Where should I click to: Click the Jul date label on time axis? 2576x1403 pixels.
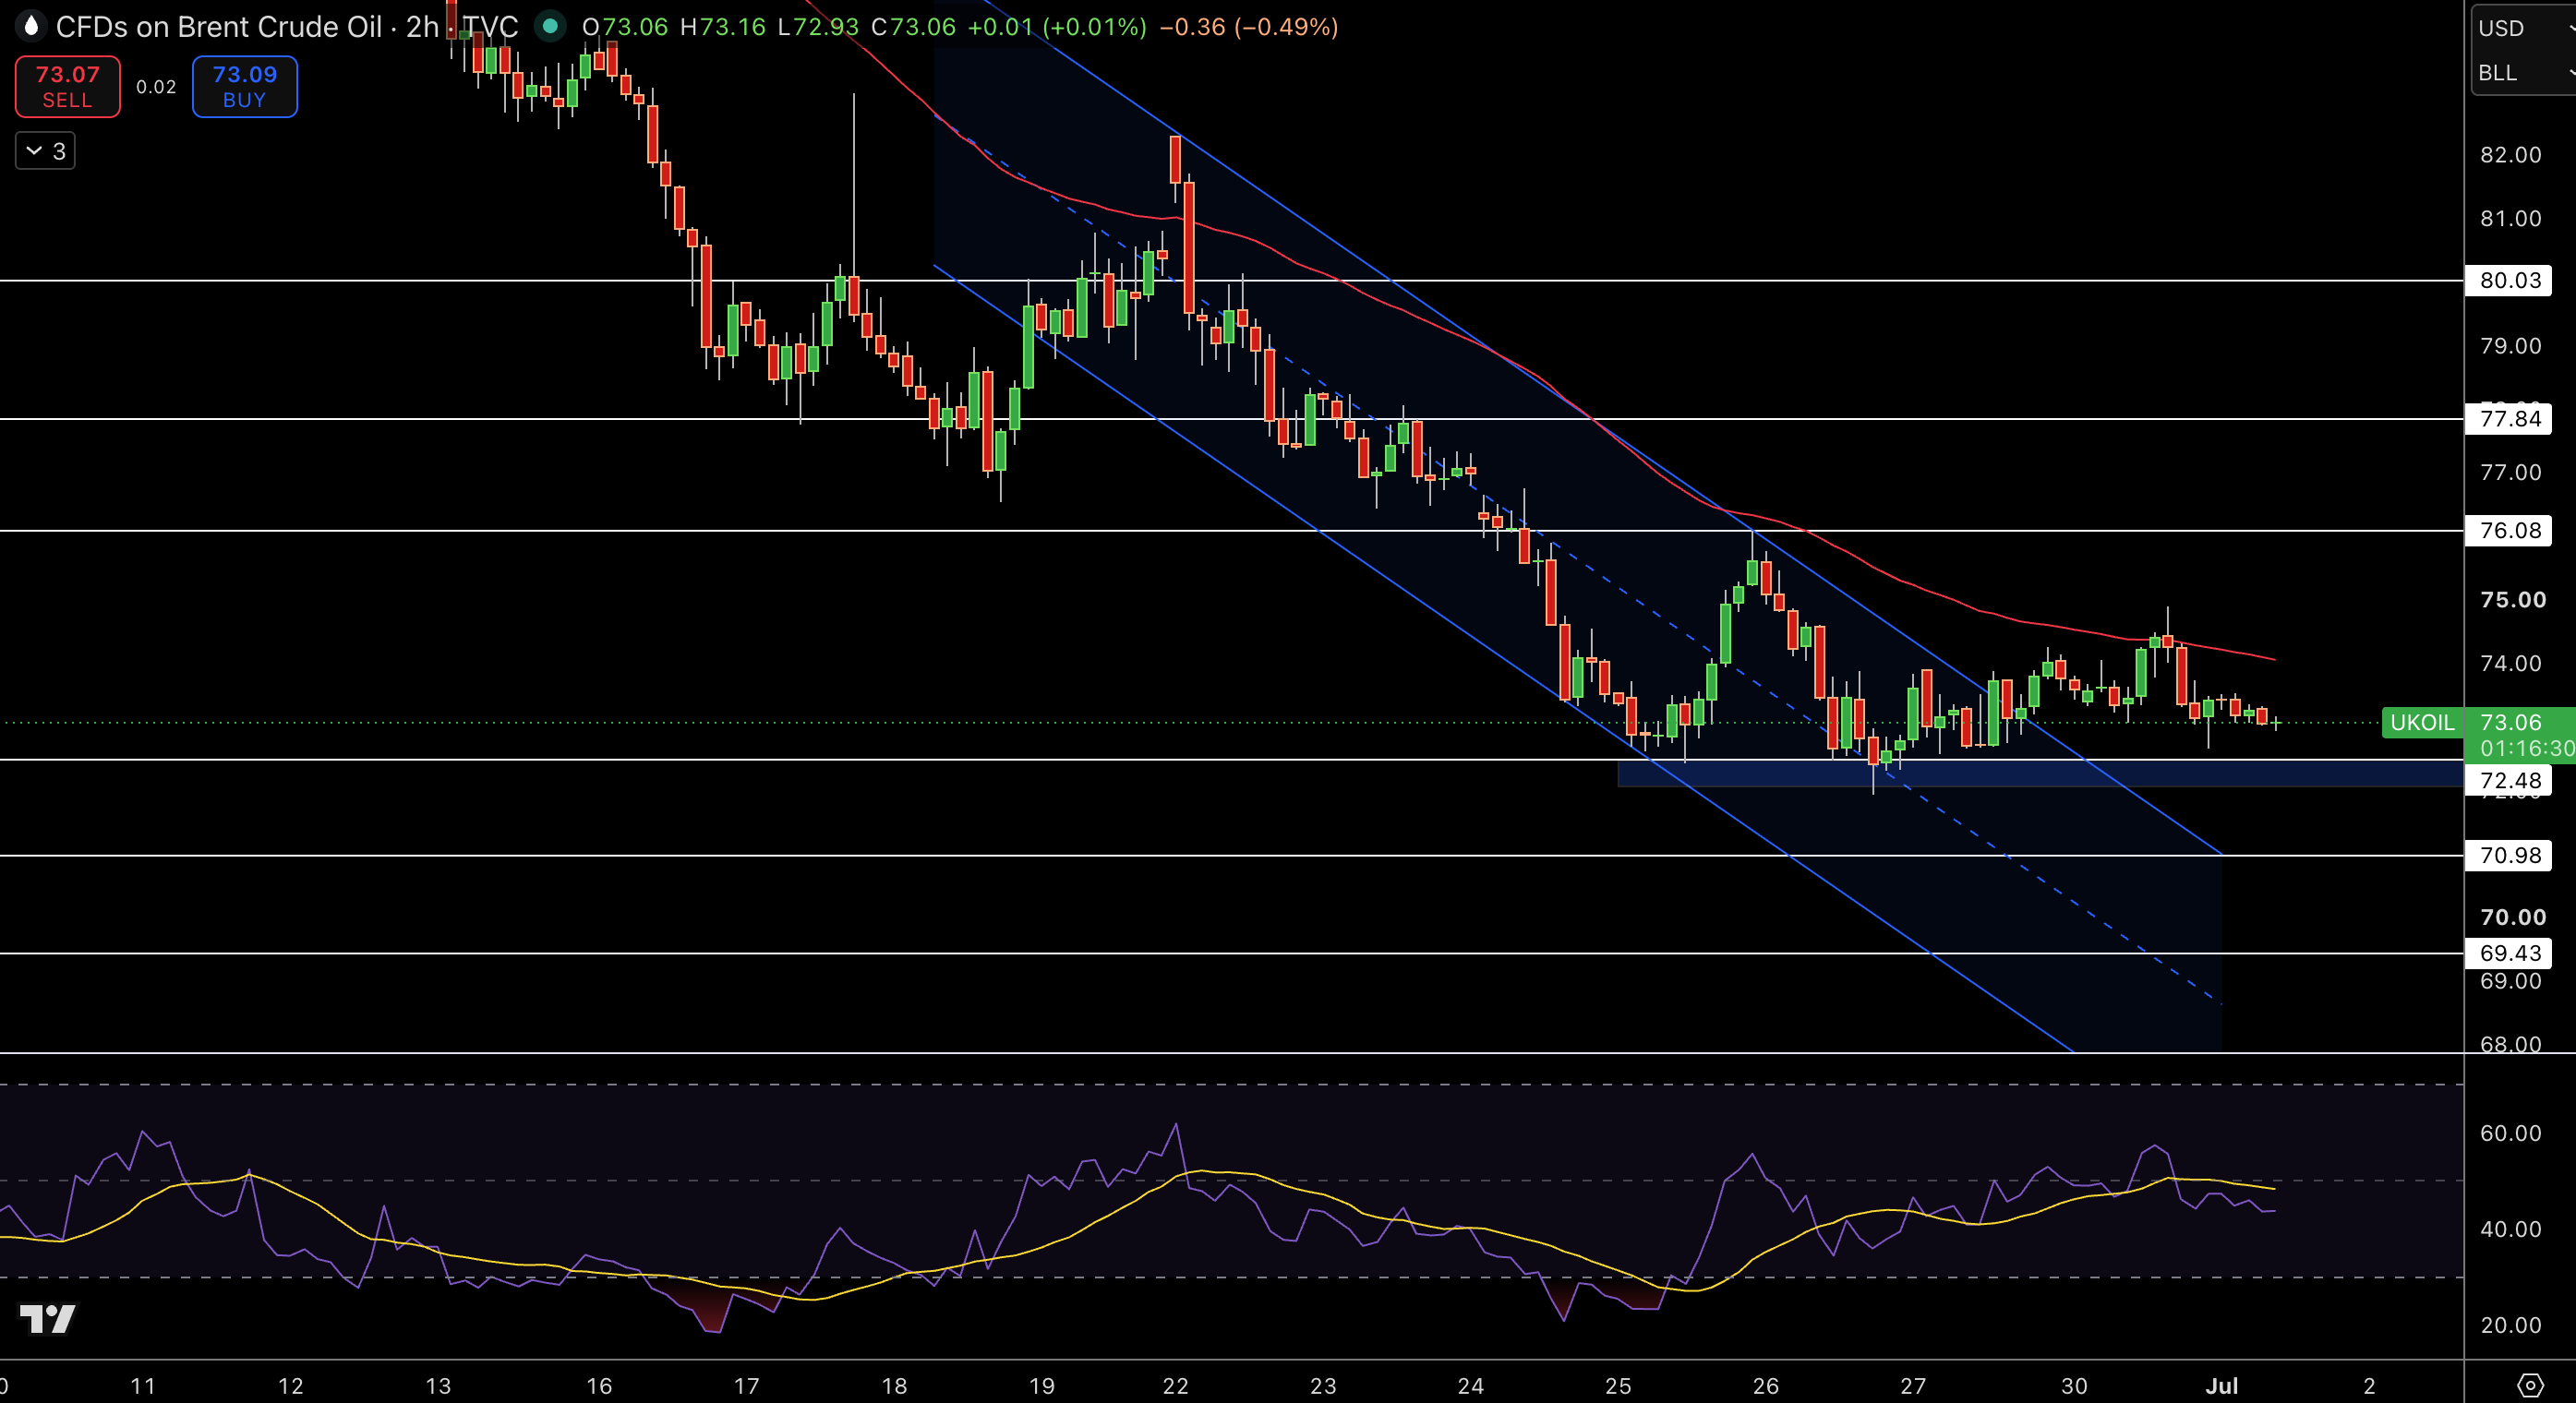[x=2221, y=1386]
